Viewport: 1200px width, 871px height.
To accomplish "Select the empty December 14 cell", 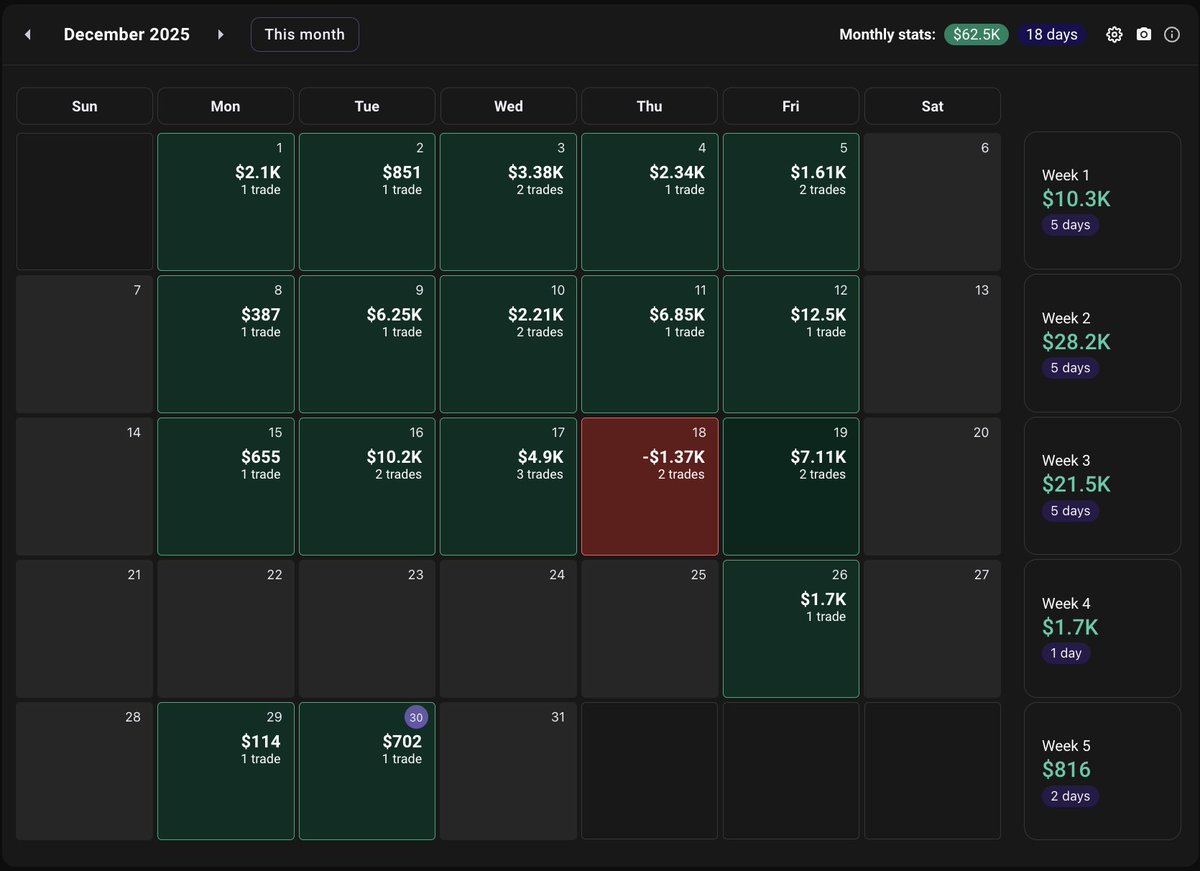I will [85, 487].
